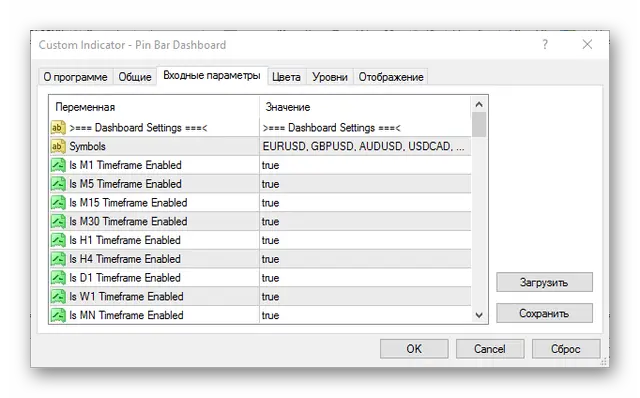This screenshot has width=640, height=398.
Task: Click the Переменная column header
Action: 154,107
